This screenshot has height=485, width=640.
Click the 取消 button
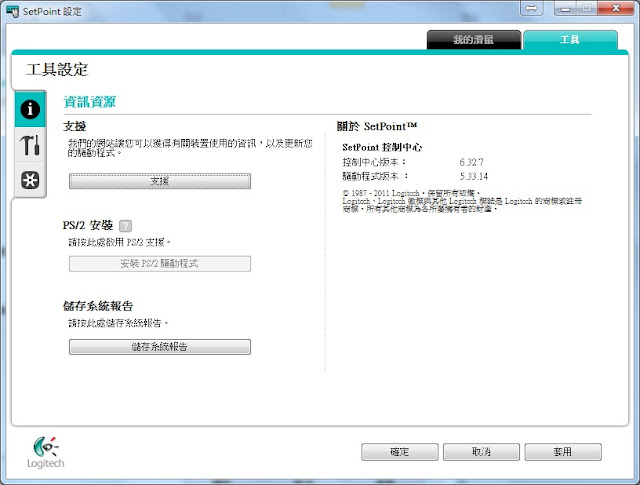tap(481, 452)
